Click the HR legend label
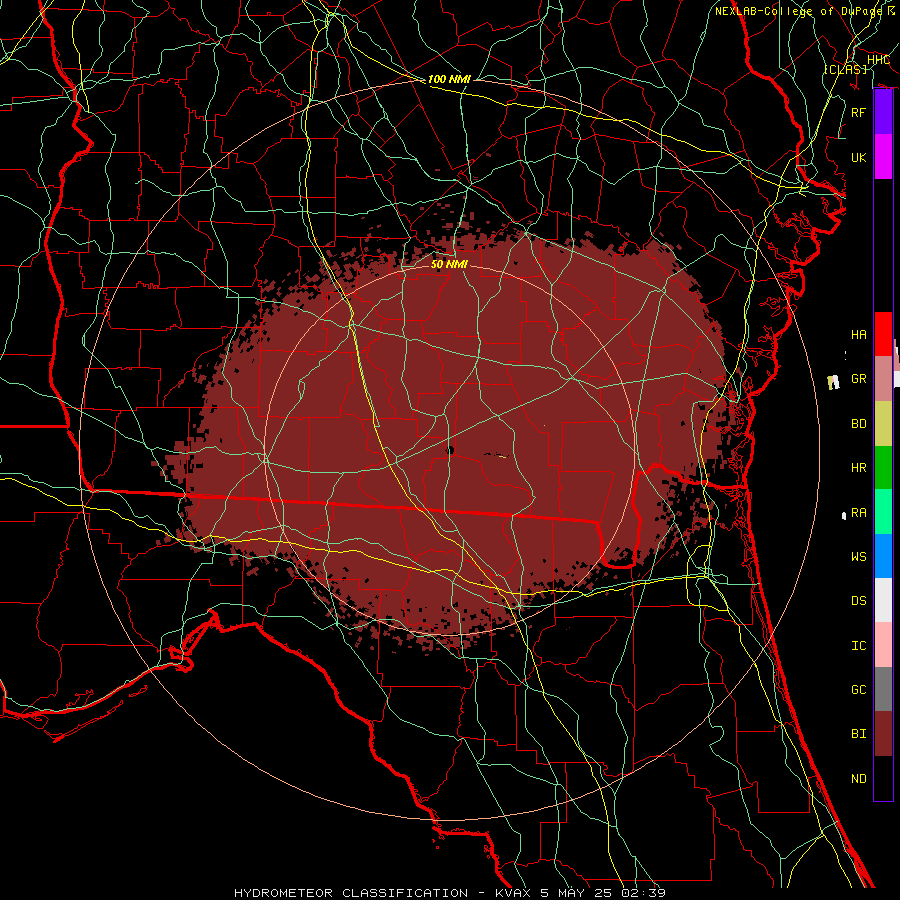The image size is (900, 900). (x=858, y=468)
